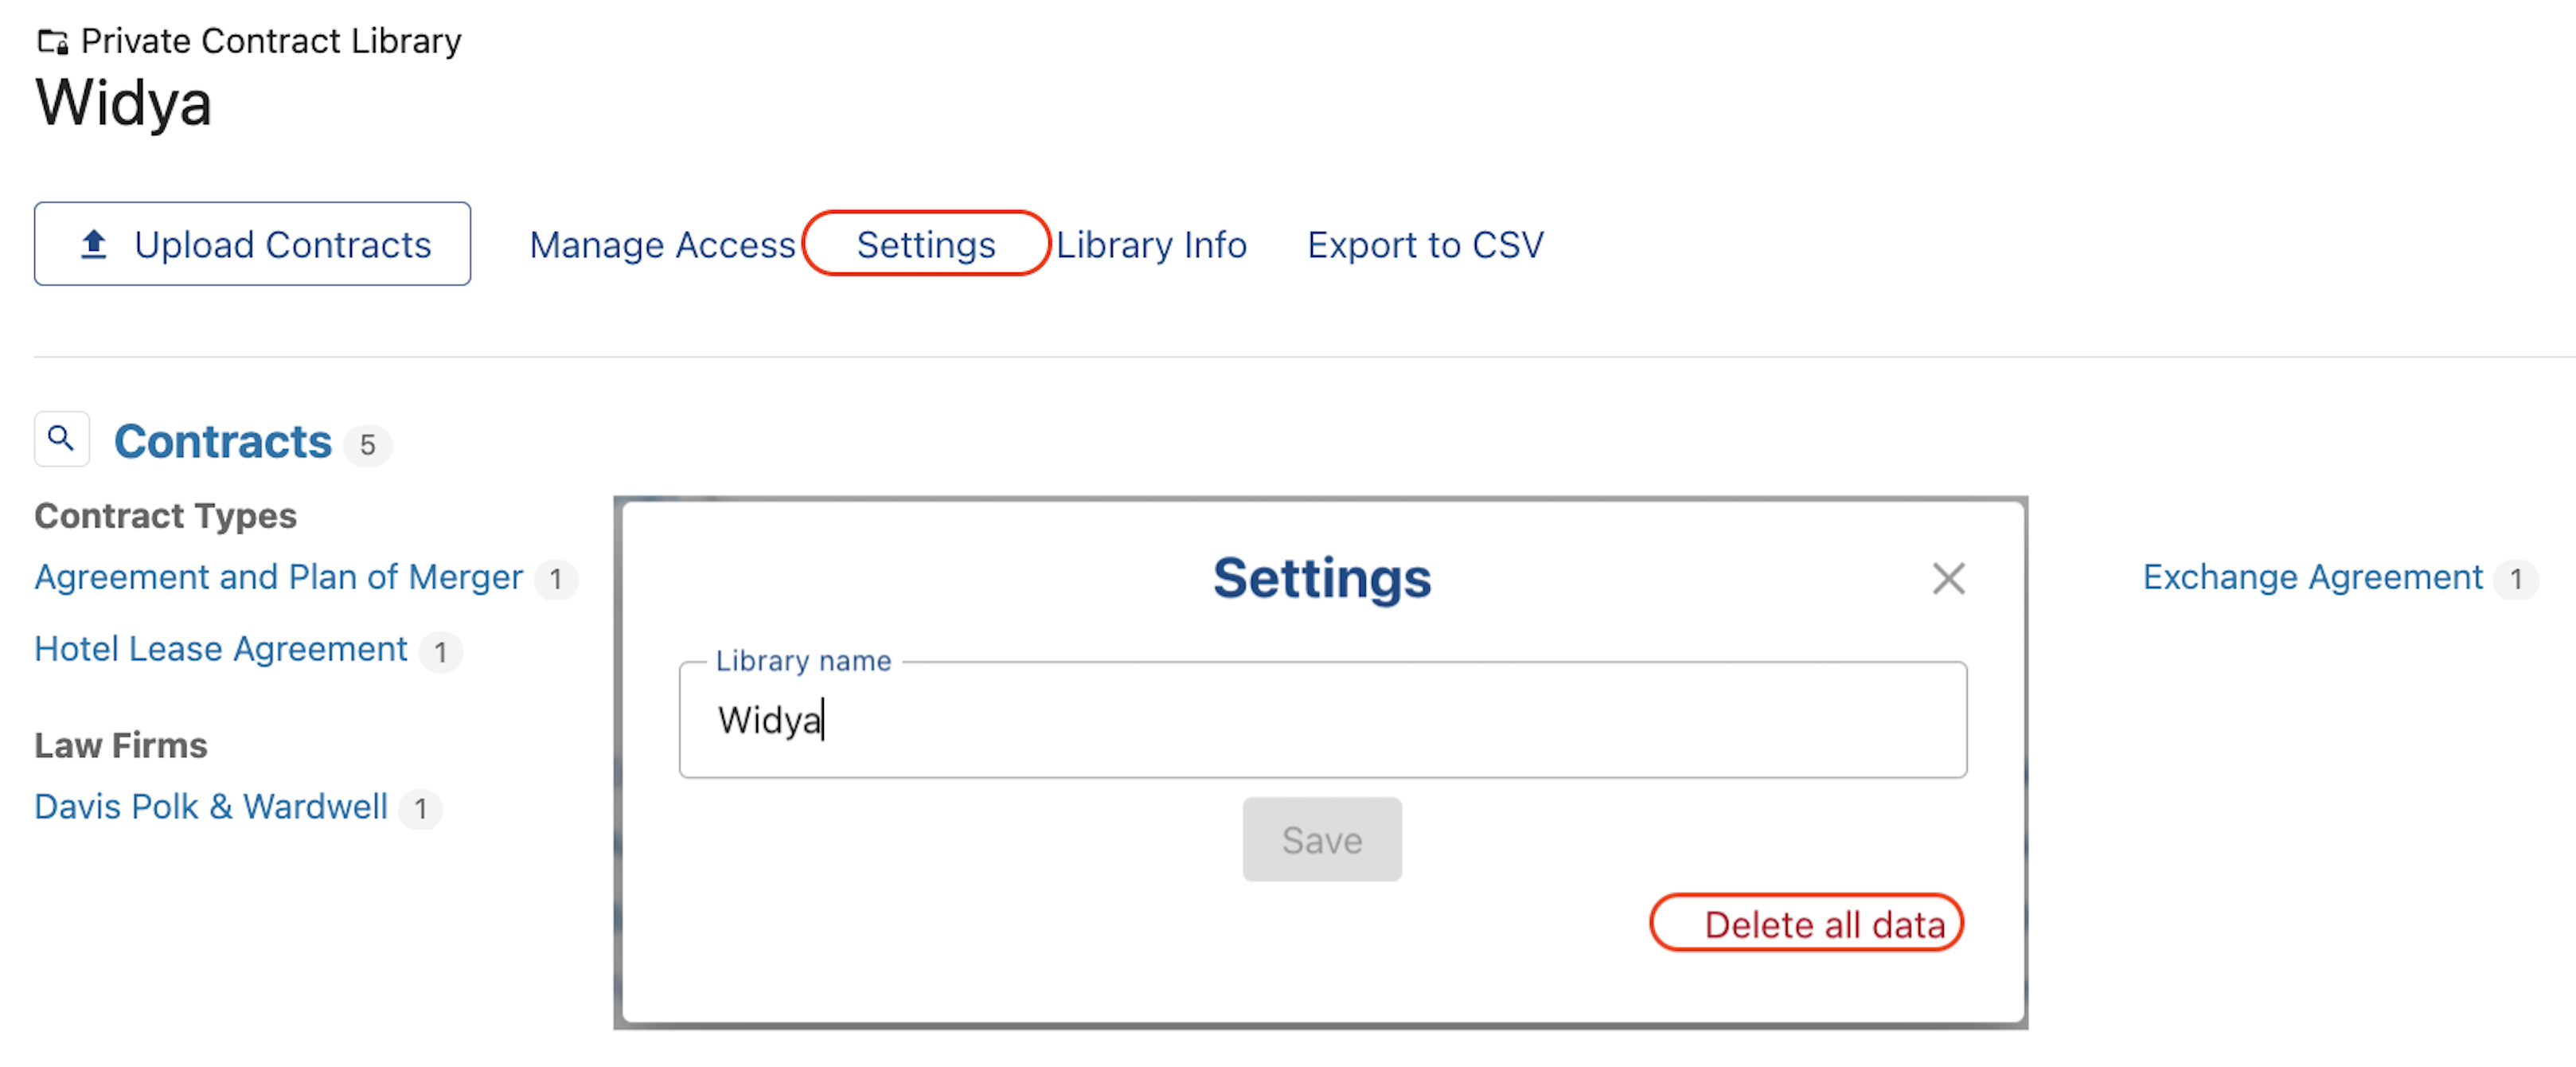Viewport: 2576px width, 1067px height.
Task: Export to CSV link
Action: [1425, 245]
